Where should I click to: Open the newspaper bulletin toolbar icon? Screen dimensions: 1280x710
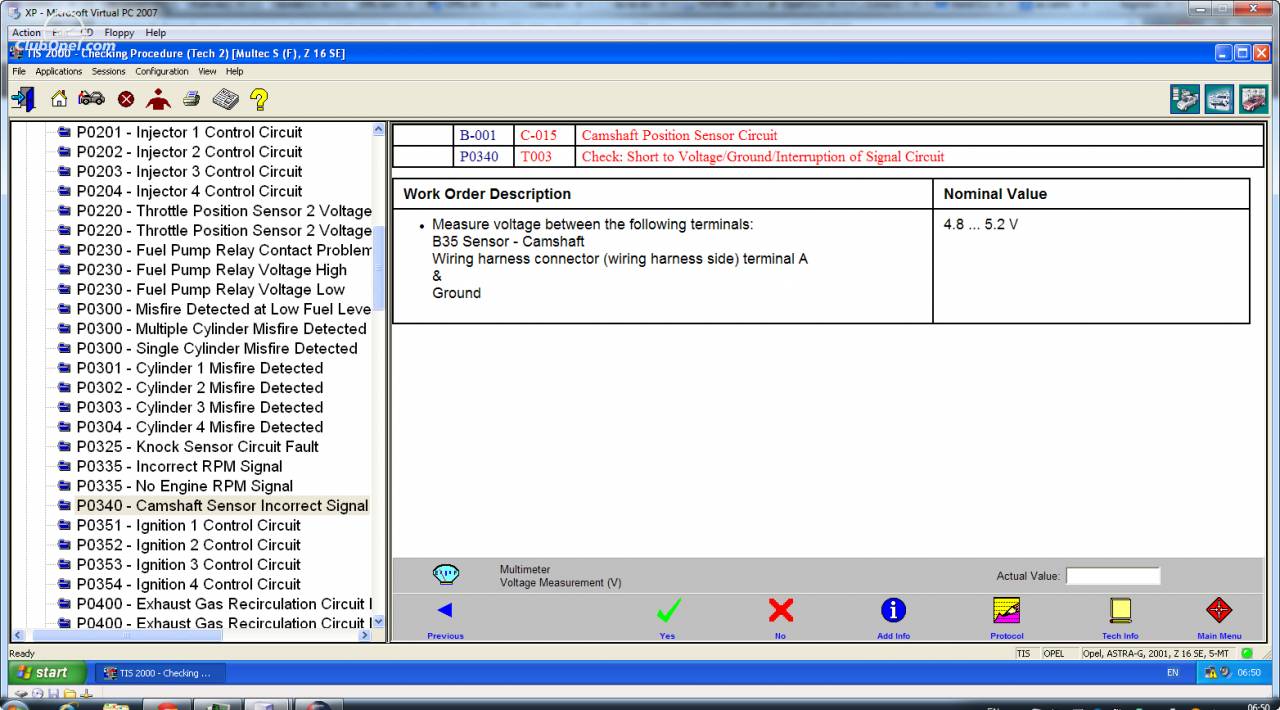pos(225,99)
